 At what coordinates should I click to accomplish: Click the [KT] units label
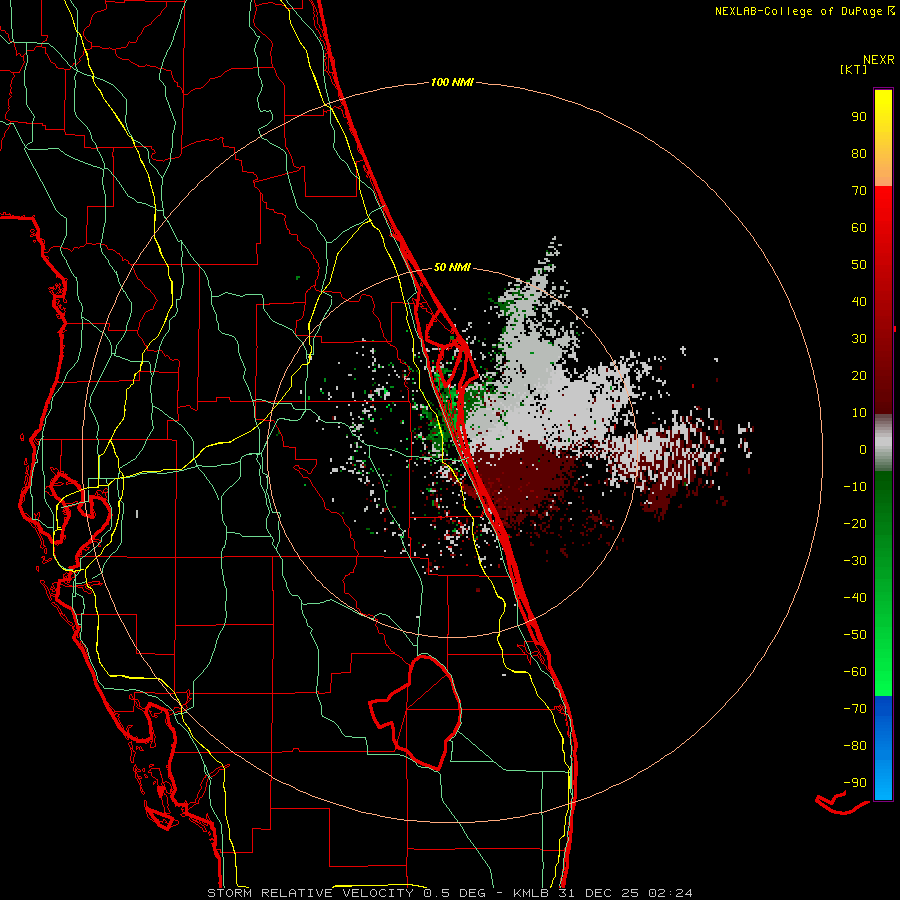coord(854,69)
